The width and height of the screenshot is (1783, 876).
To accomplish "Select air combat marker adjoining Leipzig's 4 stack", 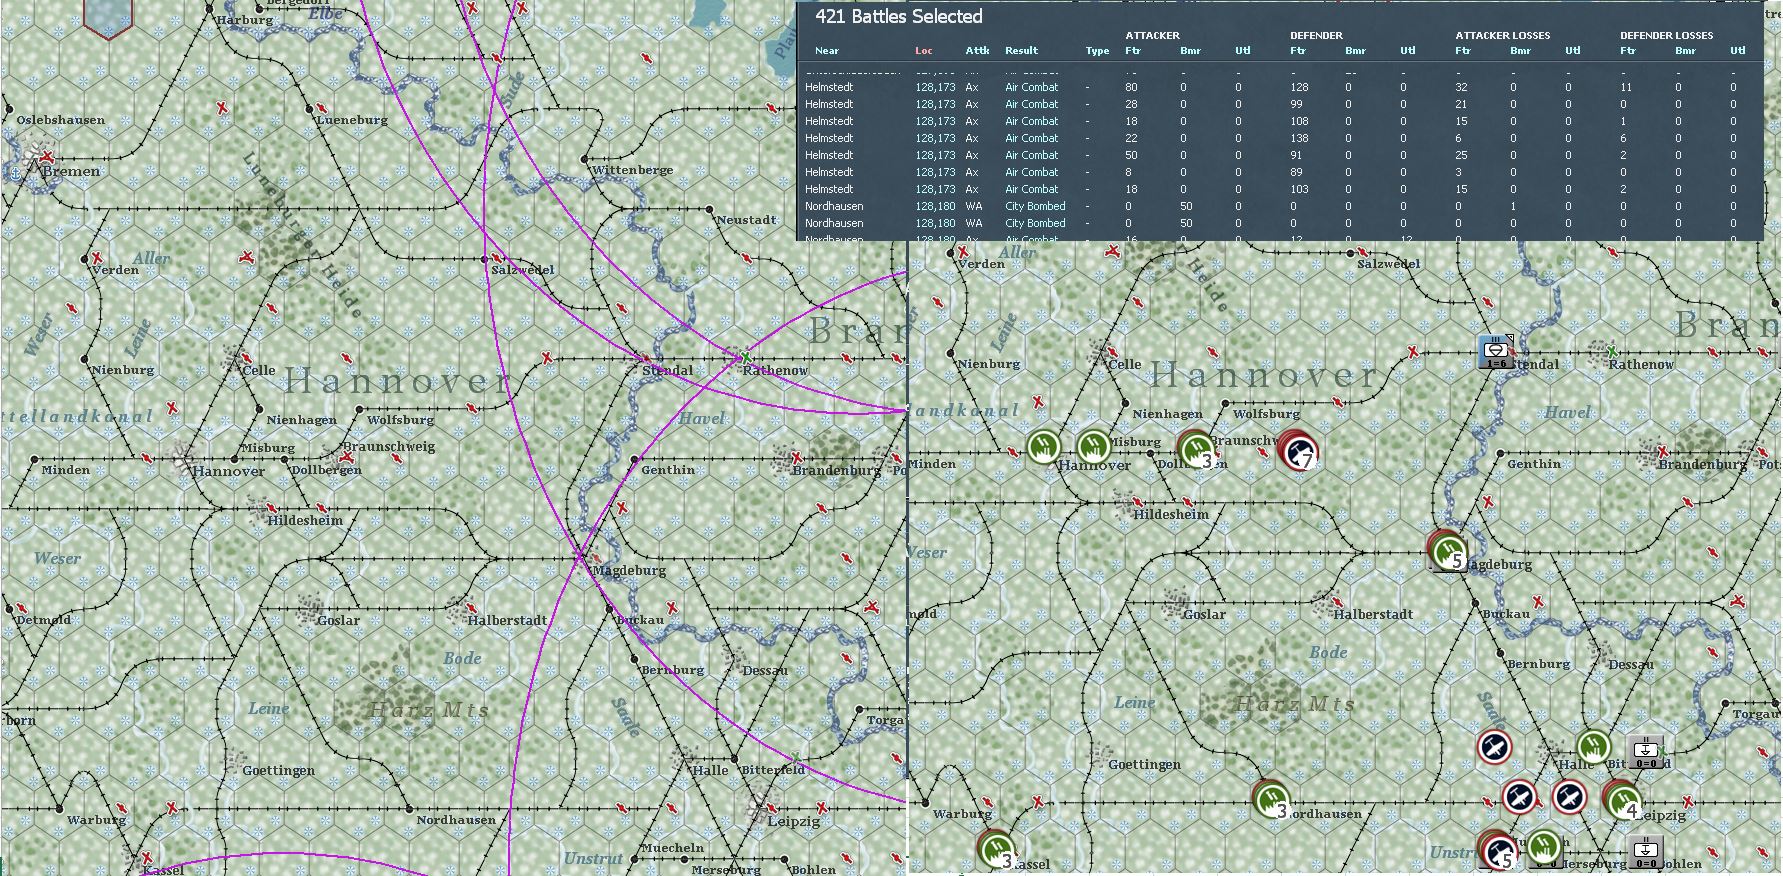I will click(1569, 797).
